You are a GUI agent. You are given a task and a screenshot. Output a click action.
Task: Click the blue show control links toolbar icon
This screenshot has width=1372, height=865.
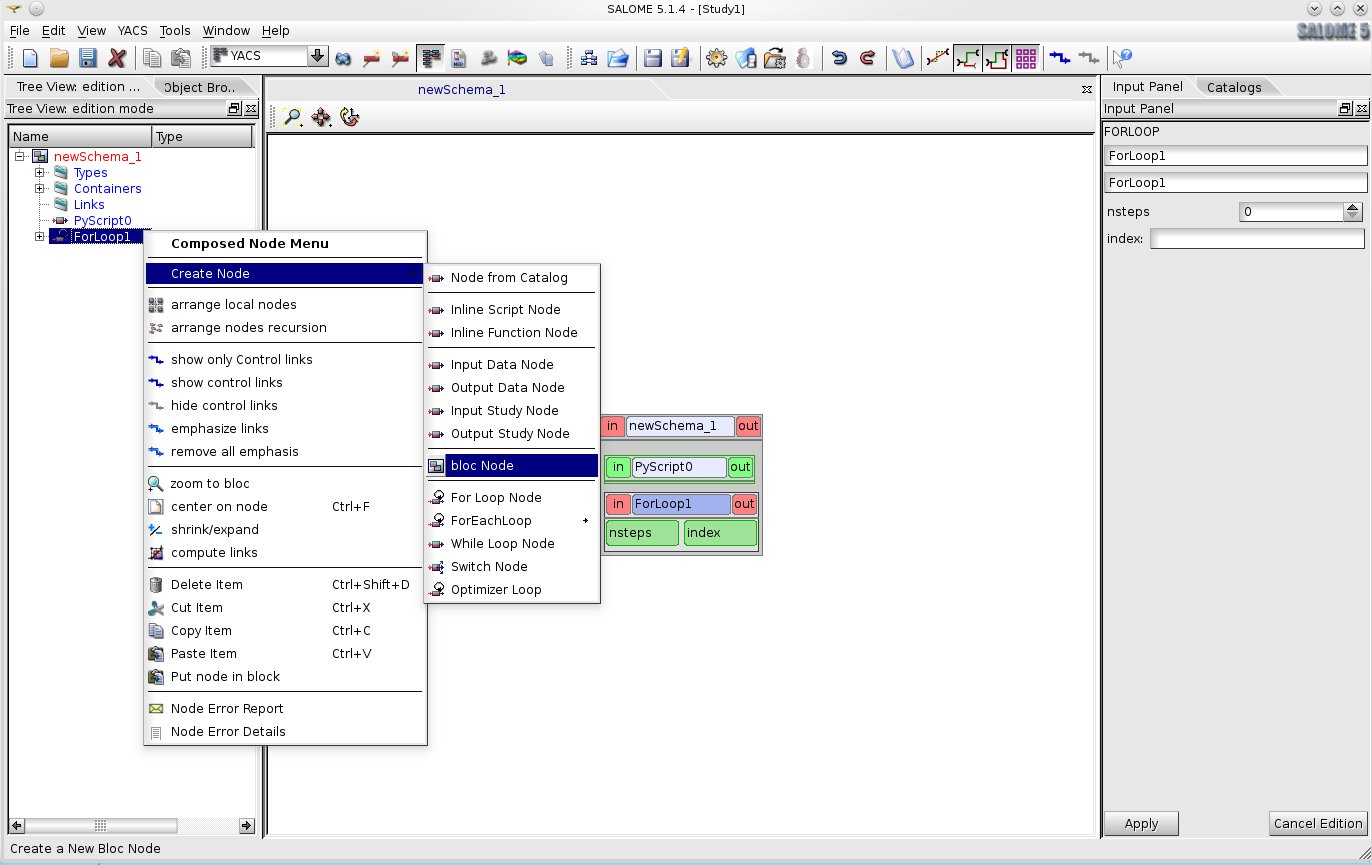tap(1060, 58)
